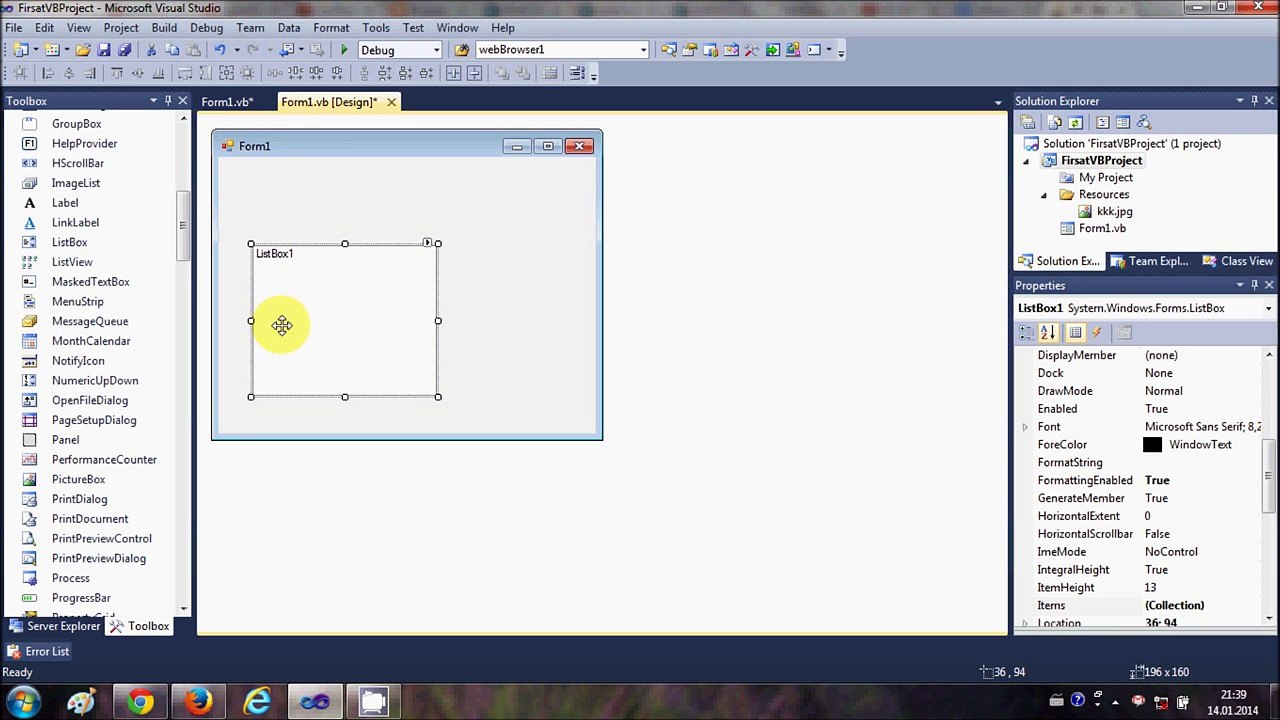
Task: Click Windows Start button
Action: [x=23, y=702]
